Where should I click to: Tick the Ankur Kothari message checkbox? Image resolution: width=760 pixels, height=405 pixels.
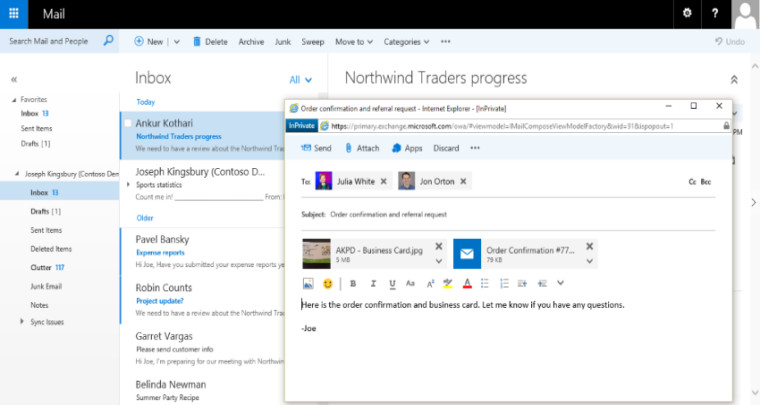[x=128, y=123]
